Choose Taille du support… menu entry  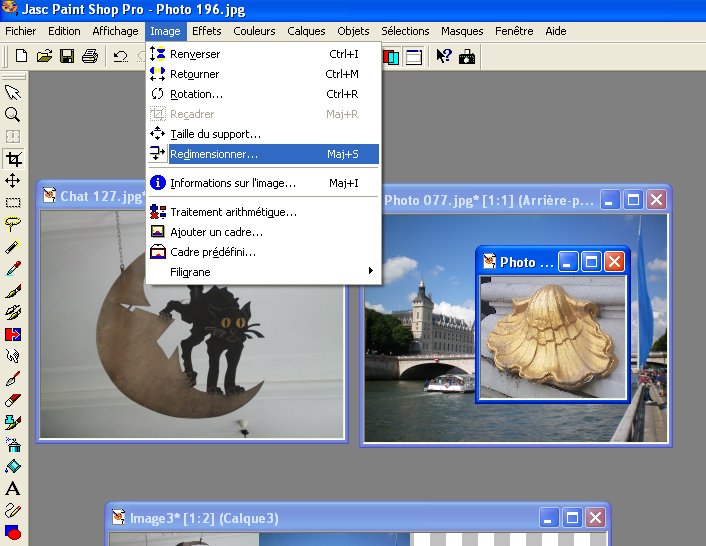pos(264,134)
